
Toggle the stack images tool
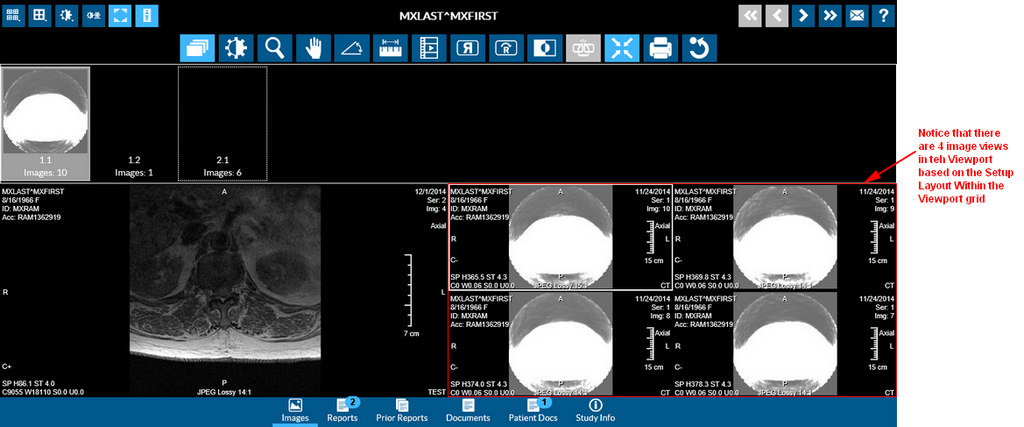(197, 48)
